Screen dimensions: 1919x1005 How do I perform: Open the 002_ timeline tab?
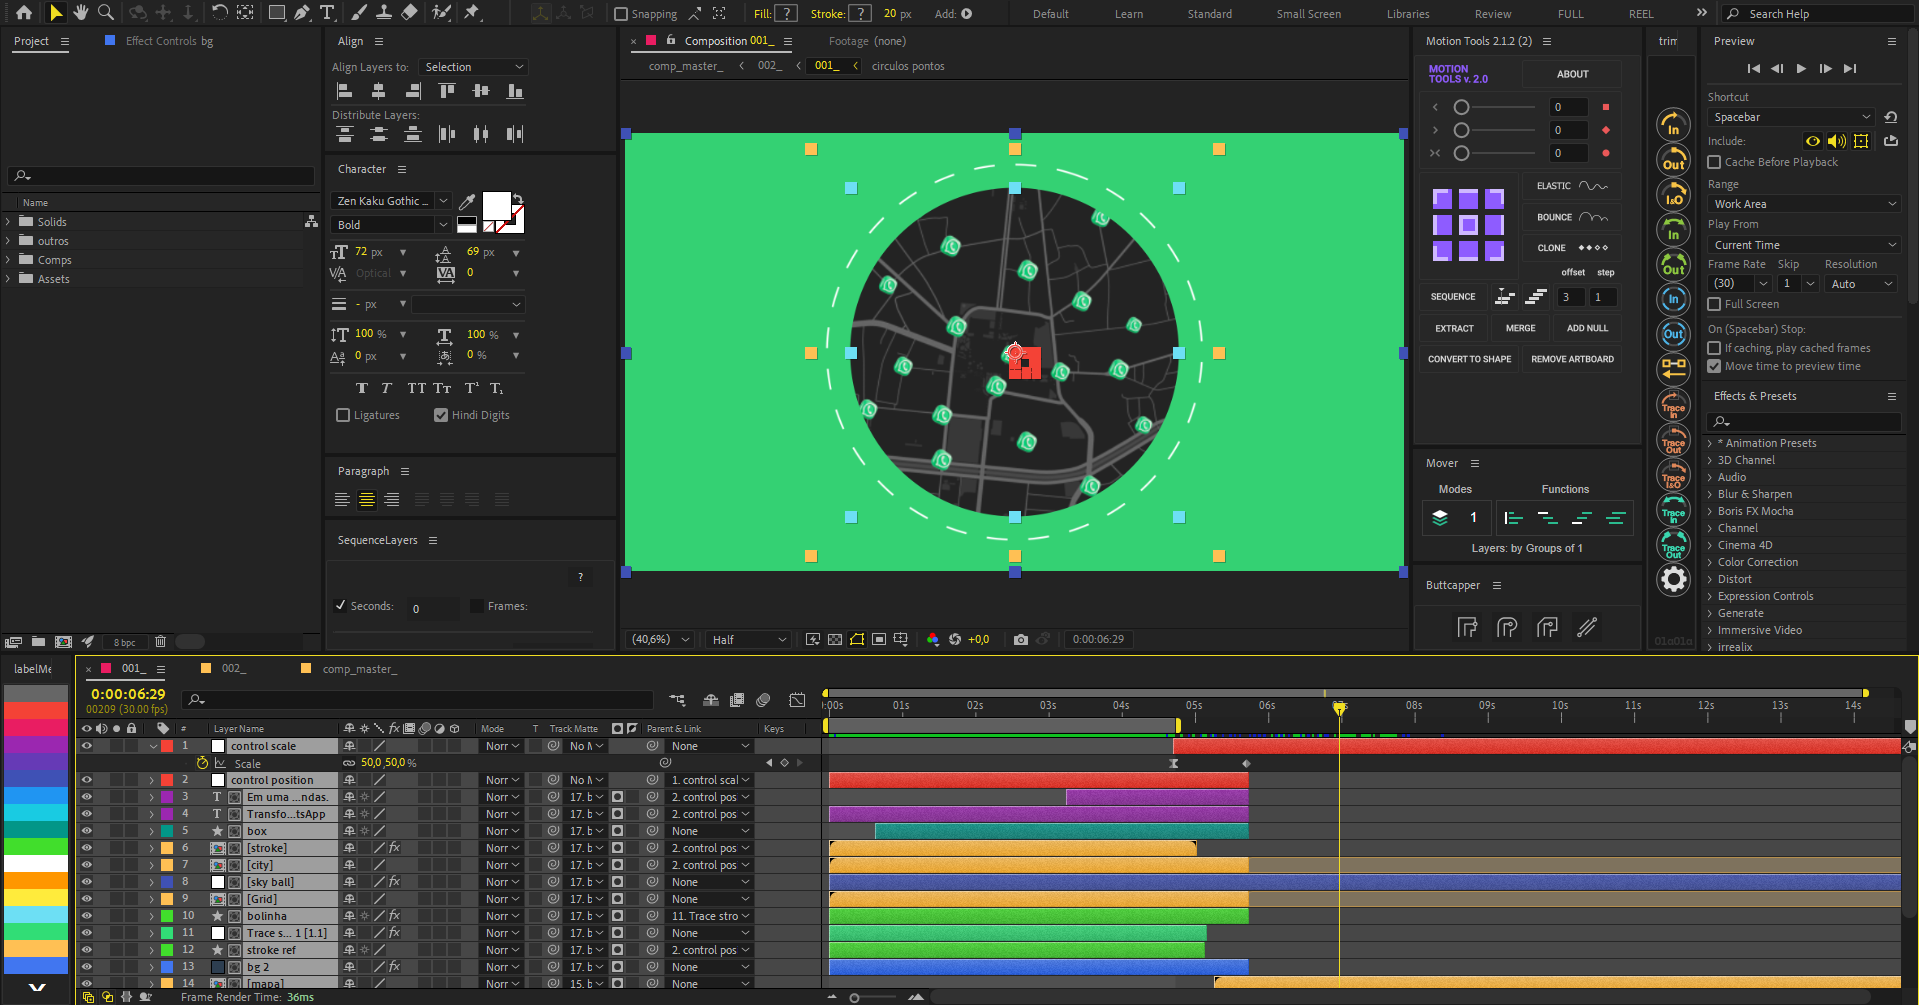click(x=233, y=669)
